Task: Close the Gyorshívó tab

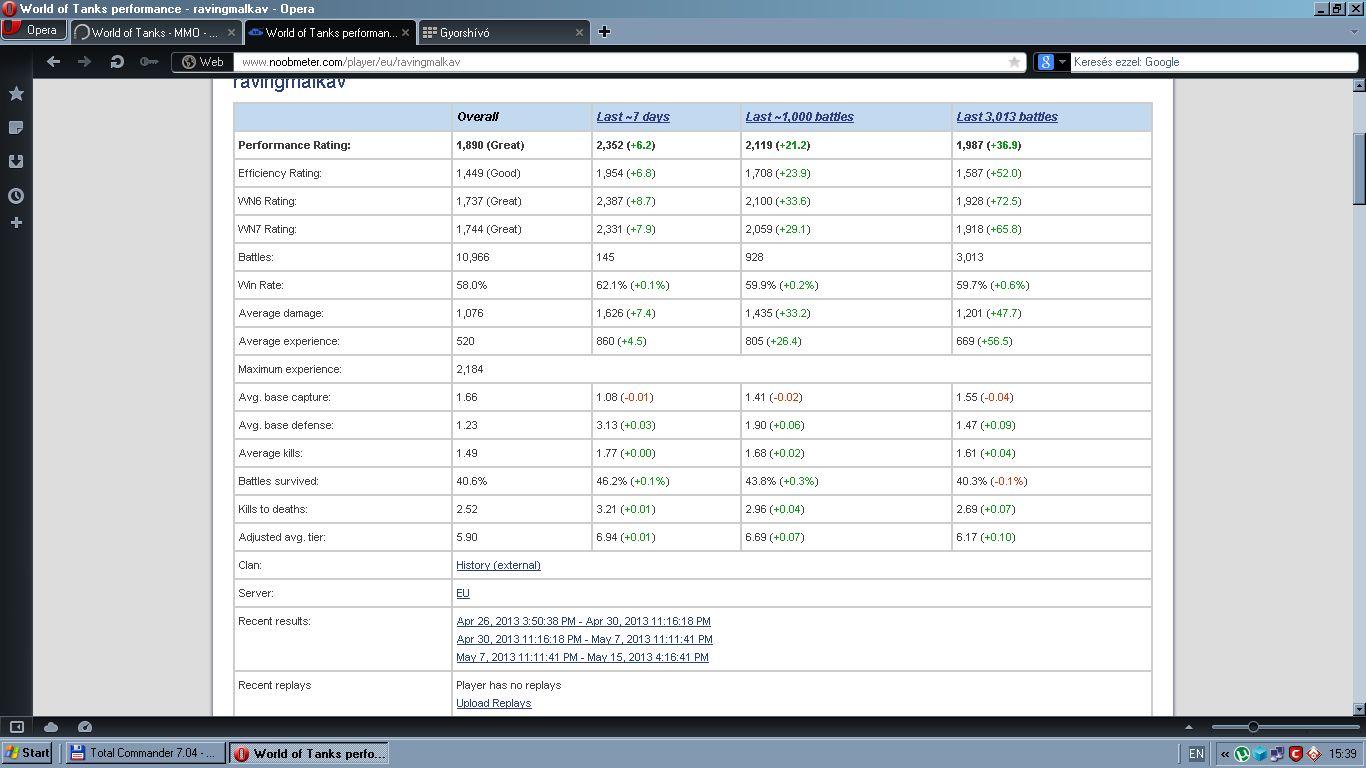Action: click(x=579, y=32)
